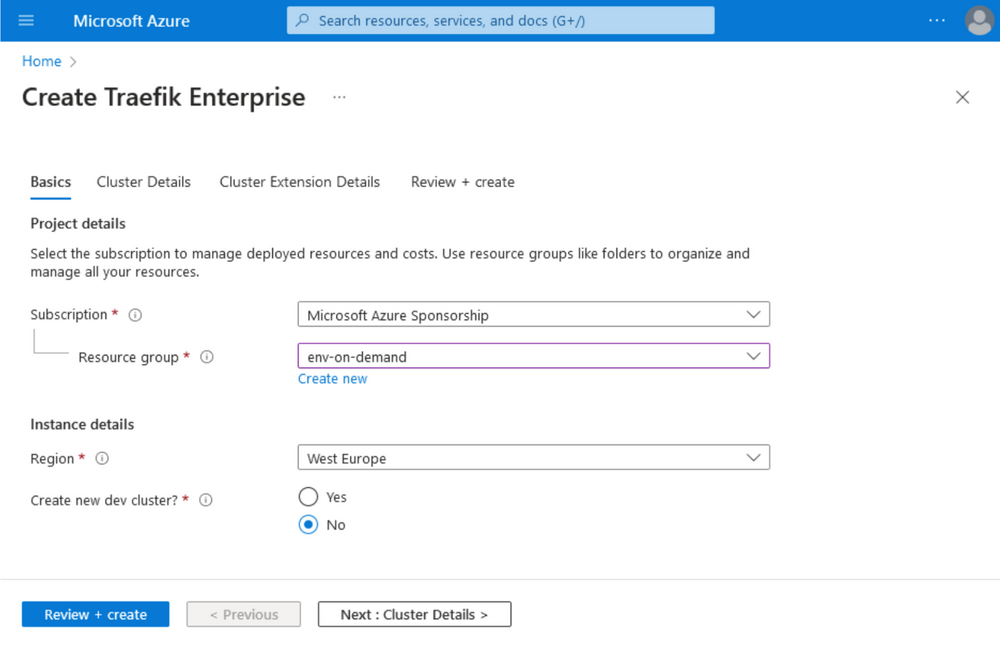Open the more options ellipsis in top bar

pos(937,20)
